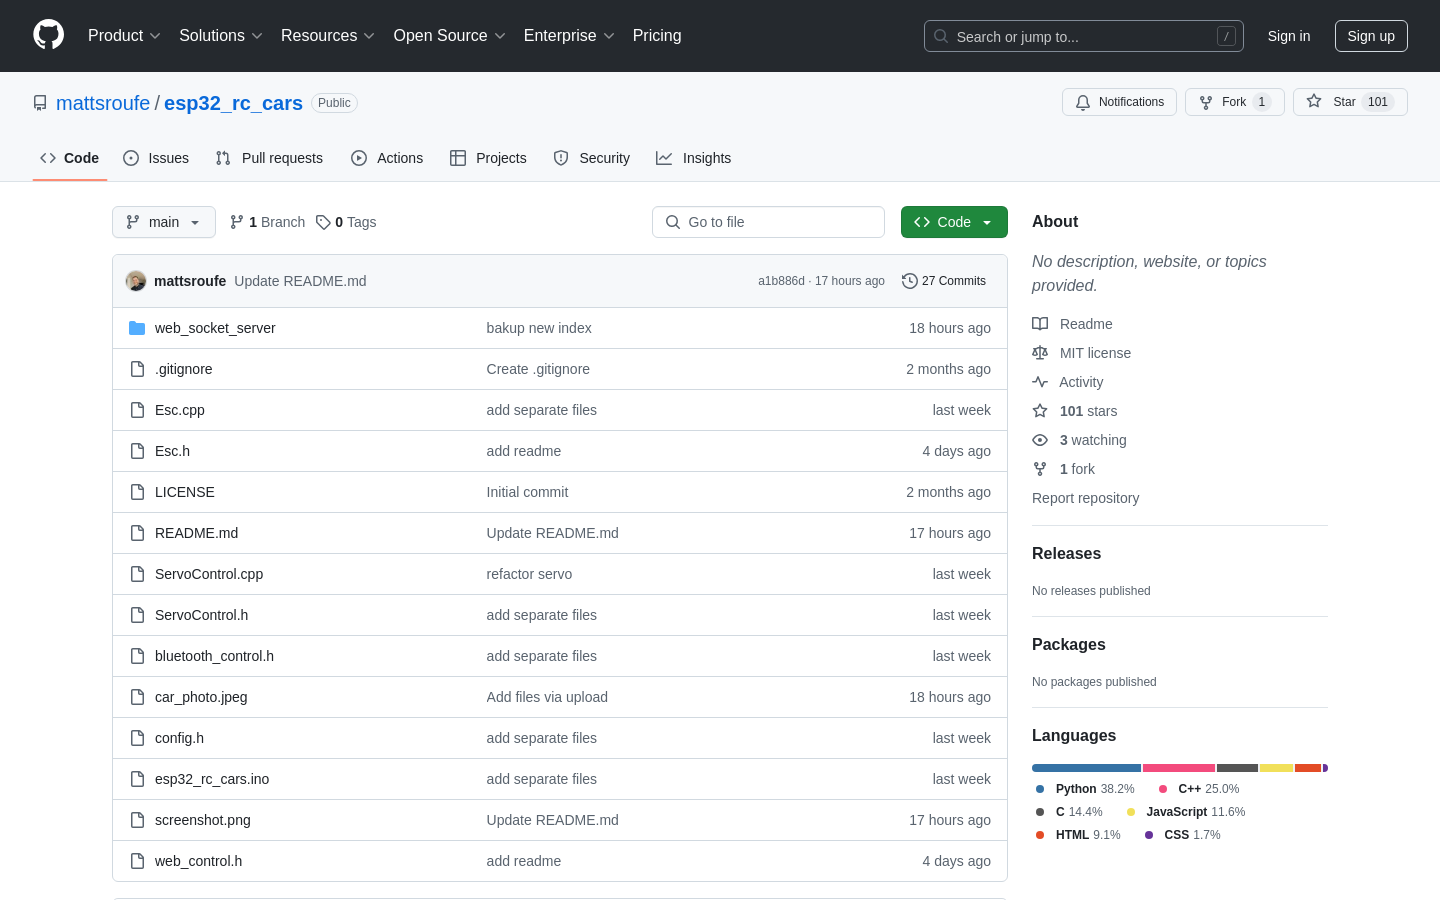Click the commit history clock icon
This screenshot has width=1440, height=900.
click(x=909, y=281)
